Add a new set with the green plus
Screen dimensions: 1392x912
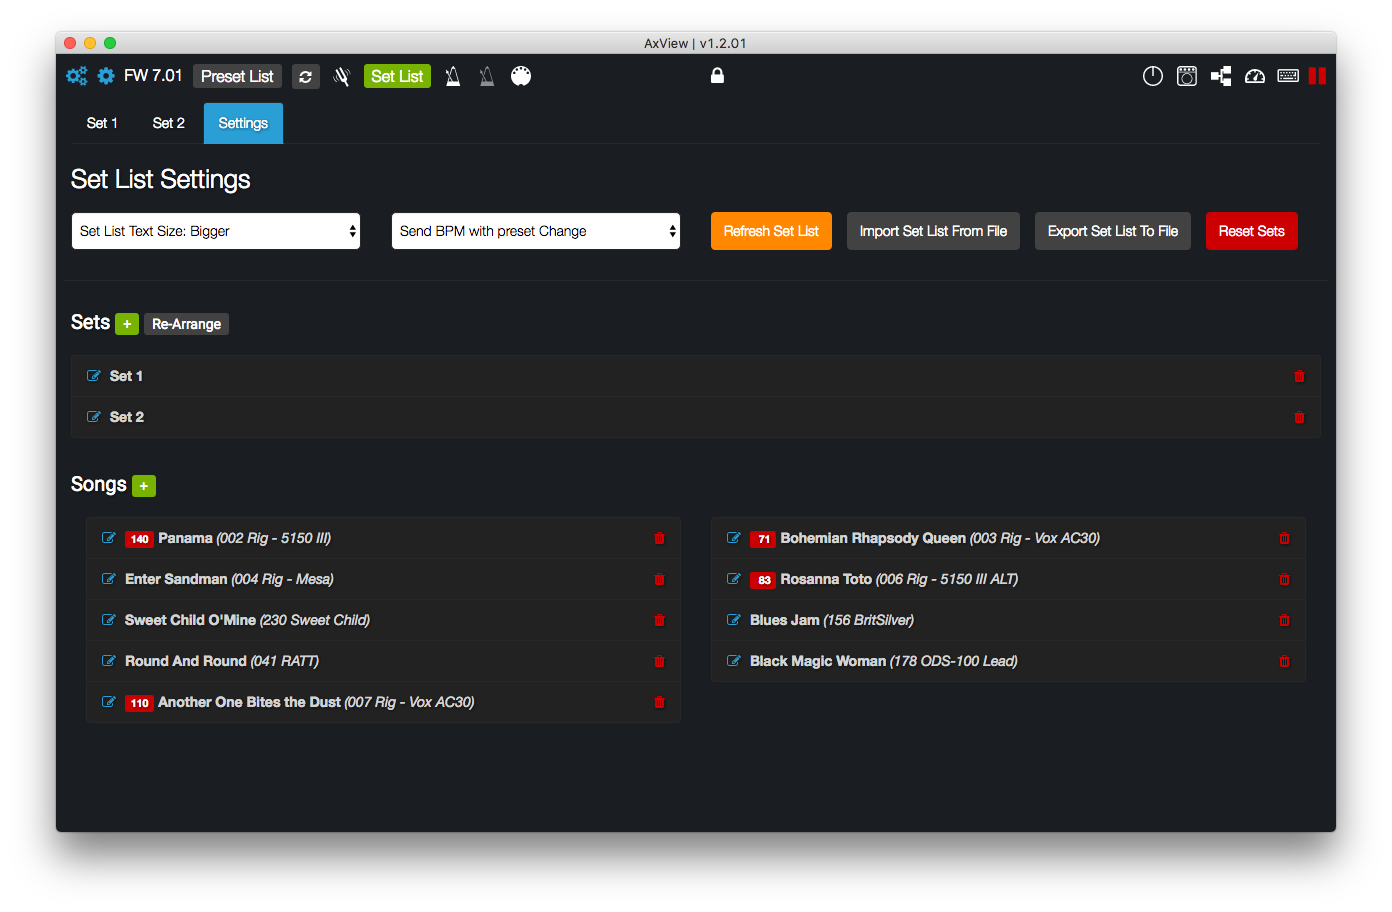tap(127, 324)
